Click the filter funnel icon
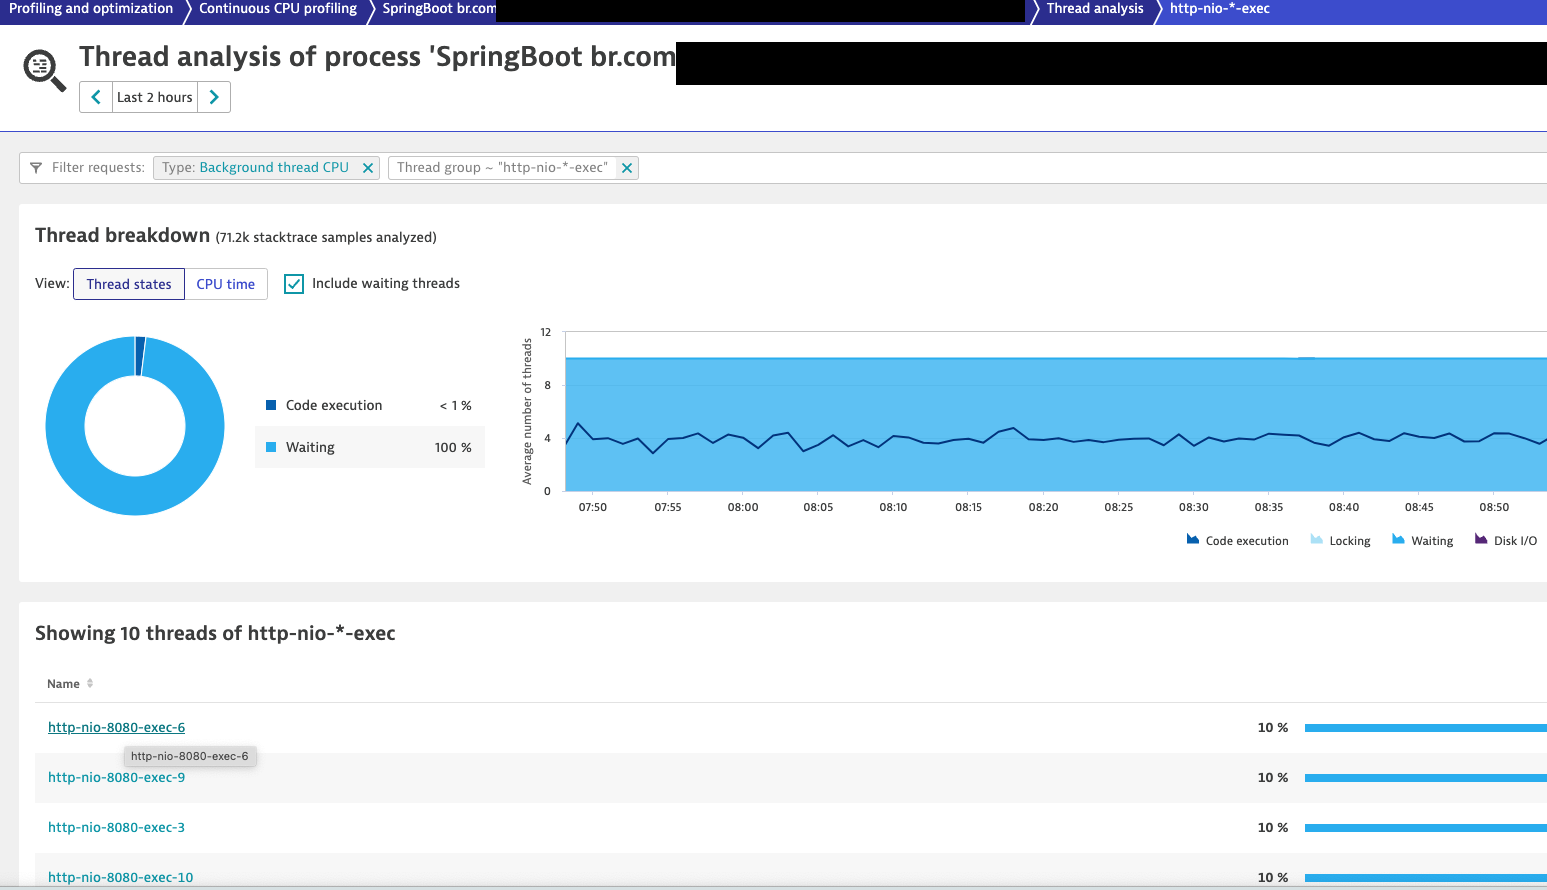This screenshot has width=1547, height=890. 36,167
